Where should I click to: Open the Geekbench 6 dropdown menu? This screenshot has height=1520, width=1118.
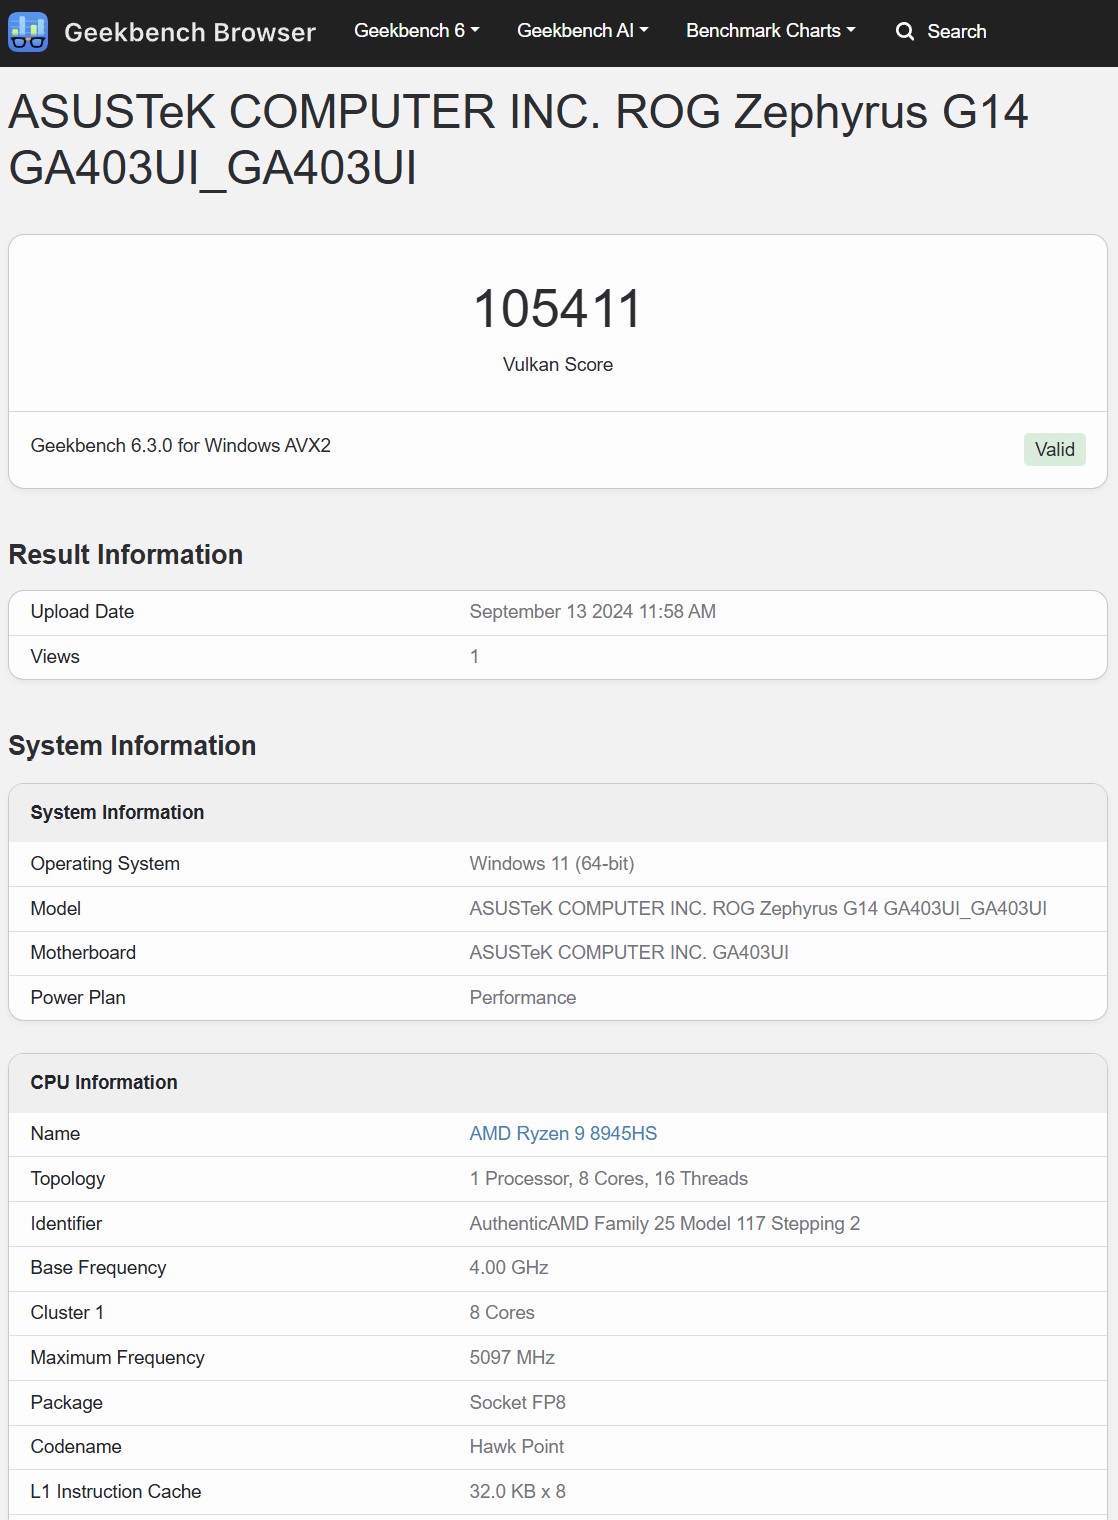416,31
